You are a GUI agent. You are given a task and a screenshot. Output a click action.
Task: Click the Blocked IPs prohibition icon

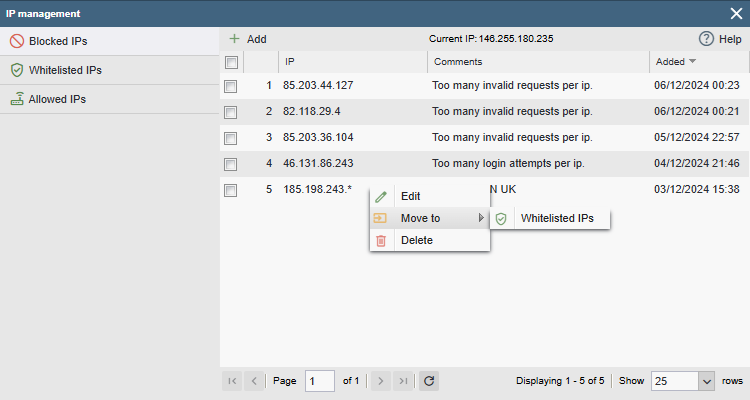[x=16, y=41]
